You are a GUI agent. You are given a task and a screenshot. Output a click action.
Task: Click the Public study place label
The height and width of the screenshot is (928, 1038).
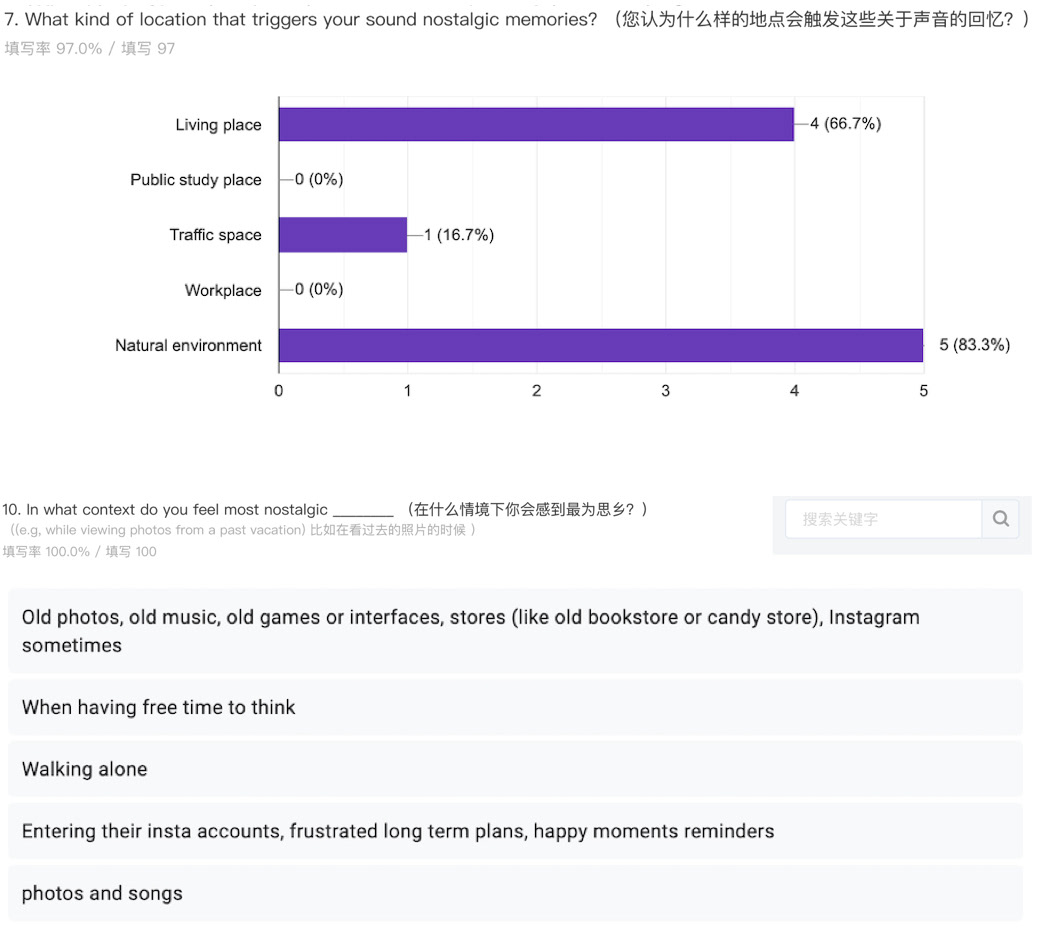coord(196,179)
